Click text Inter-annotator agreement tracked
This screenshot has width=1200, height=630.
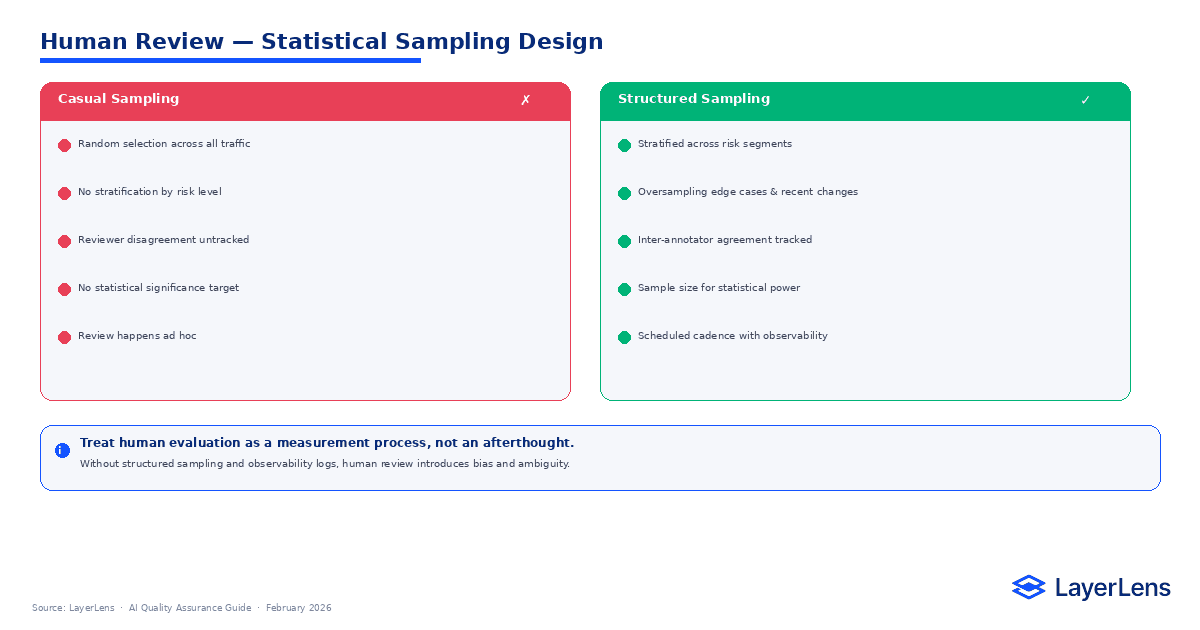coord(725,240)
